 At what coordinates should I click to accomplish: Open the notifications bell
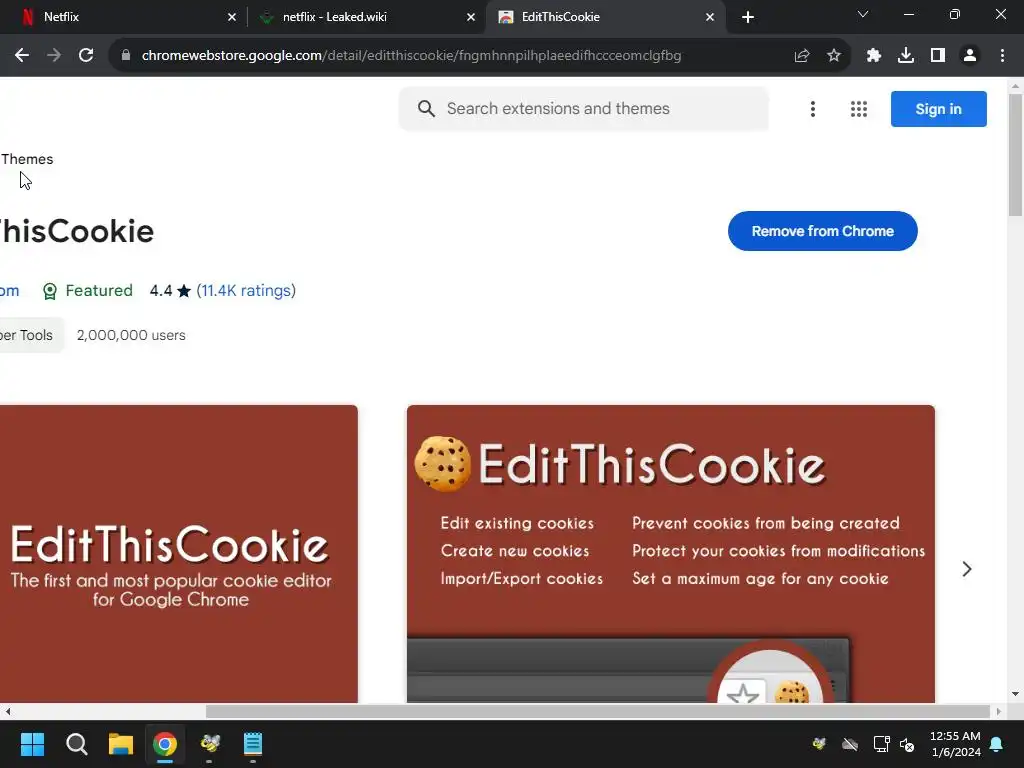click(996, 744)
